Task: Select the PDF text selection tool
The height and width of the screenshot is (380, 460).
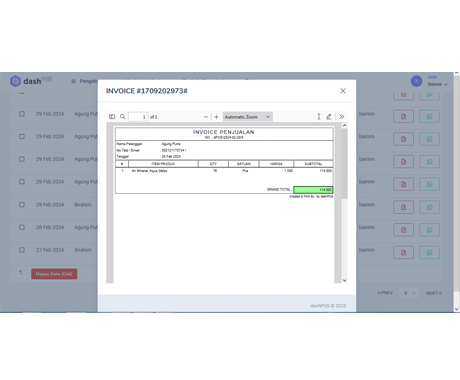Action: [x=319, y=117]
